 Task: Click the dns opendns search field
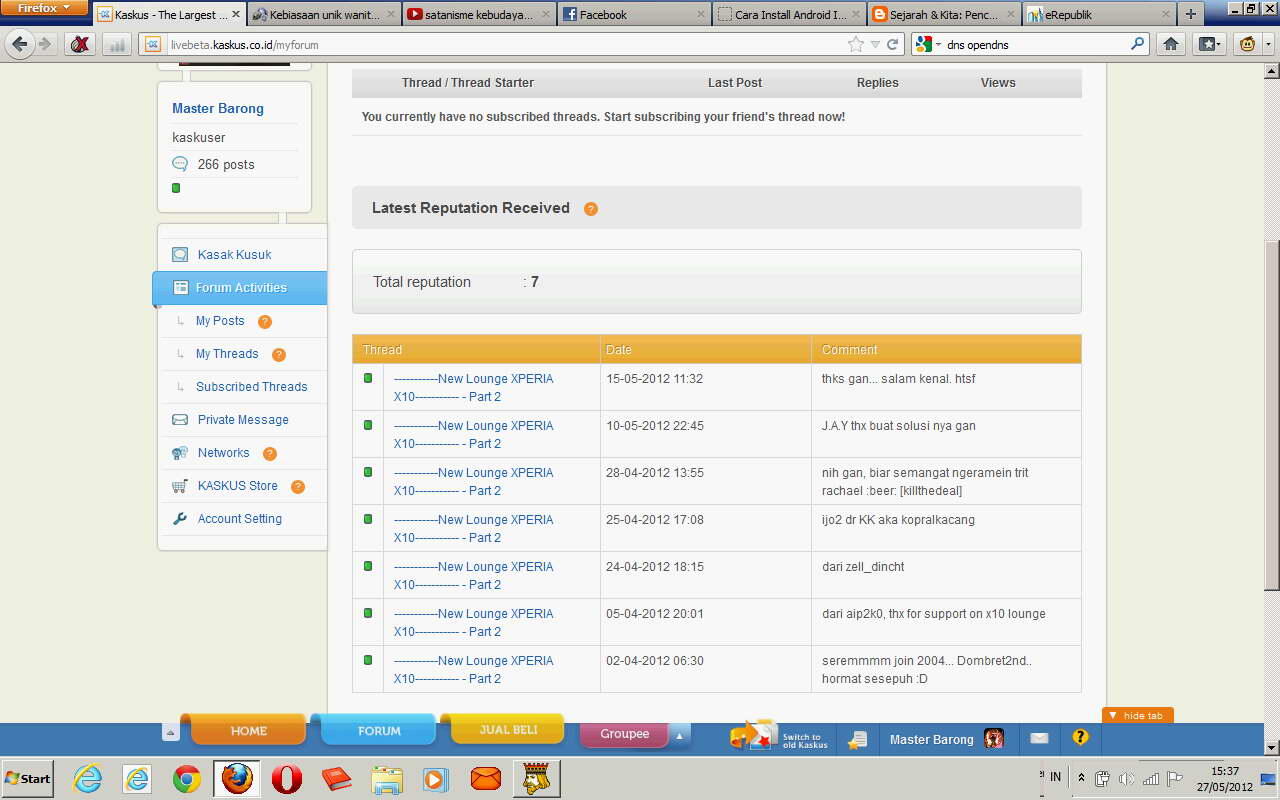(1035, 45)
